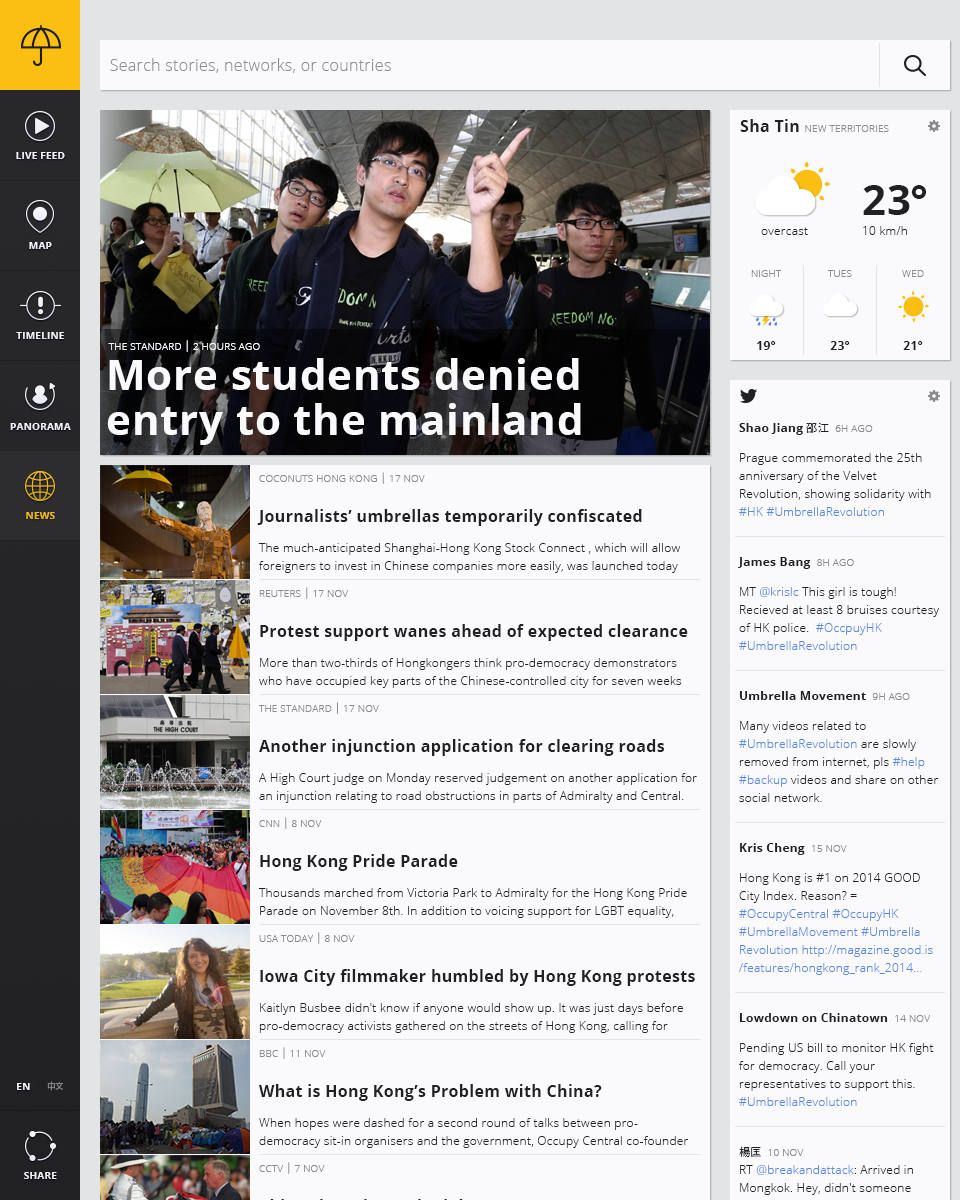
Task: Switch language to EN
Action: coord(23,1086)
